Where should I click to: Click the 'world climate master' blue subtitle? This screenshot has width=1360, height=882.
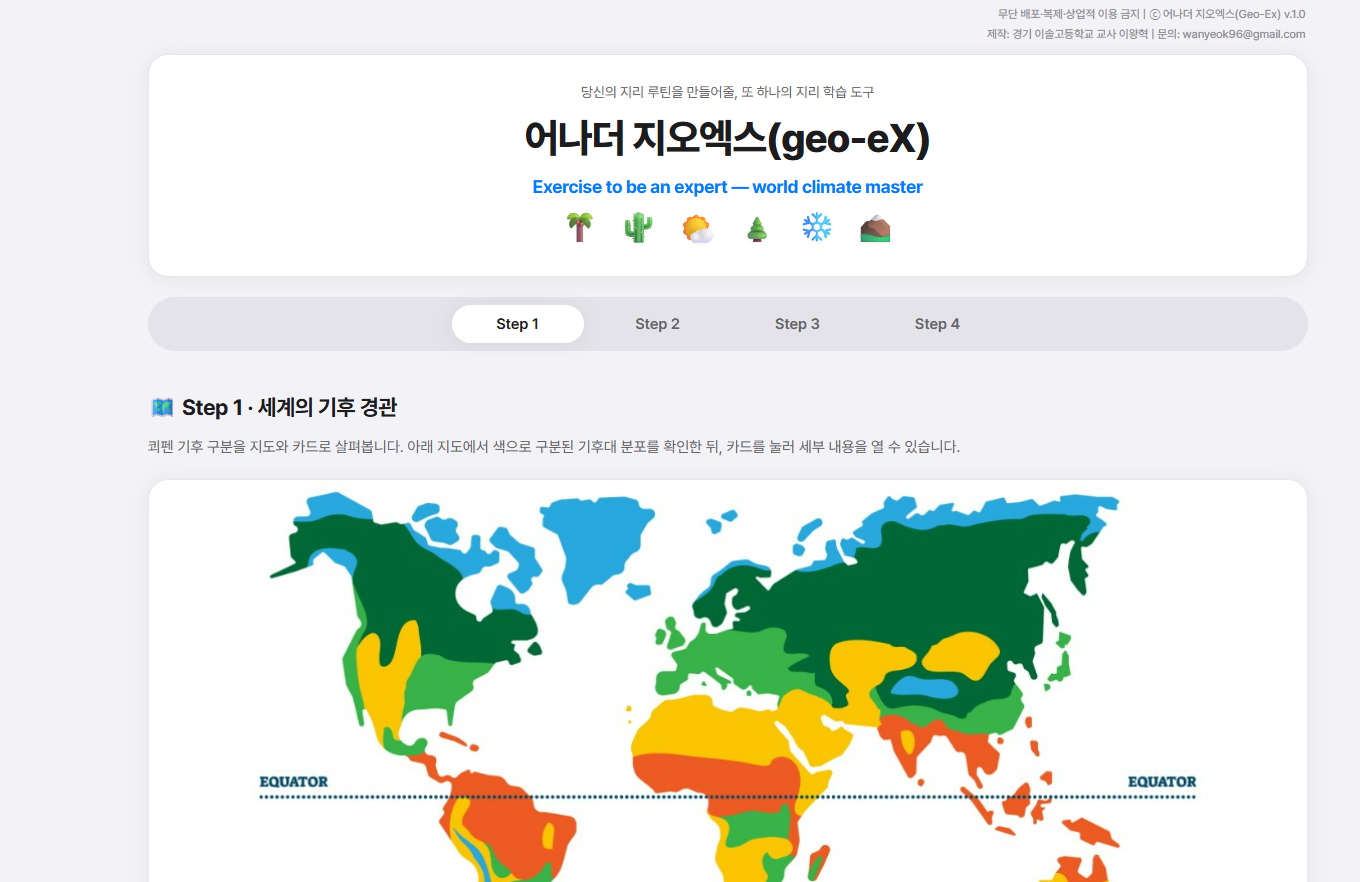click(838, 187)
